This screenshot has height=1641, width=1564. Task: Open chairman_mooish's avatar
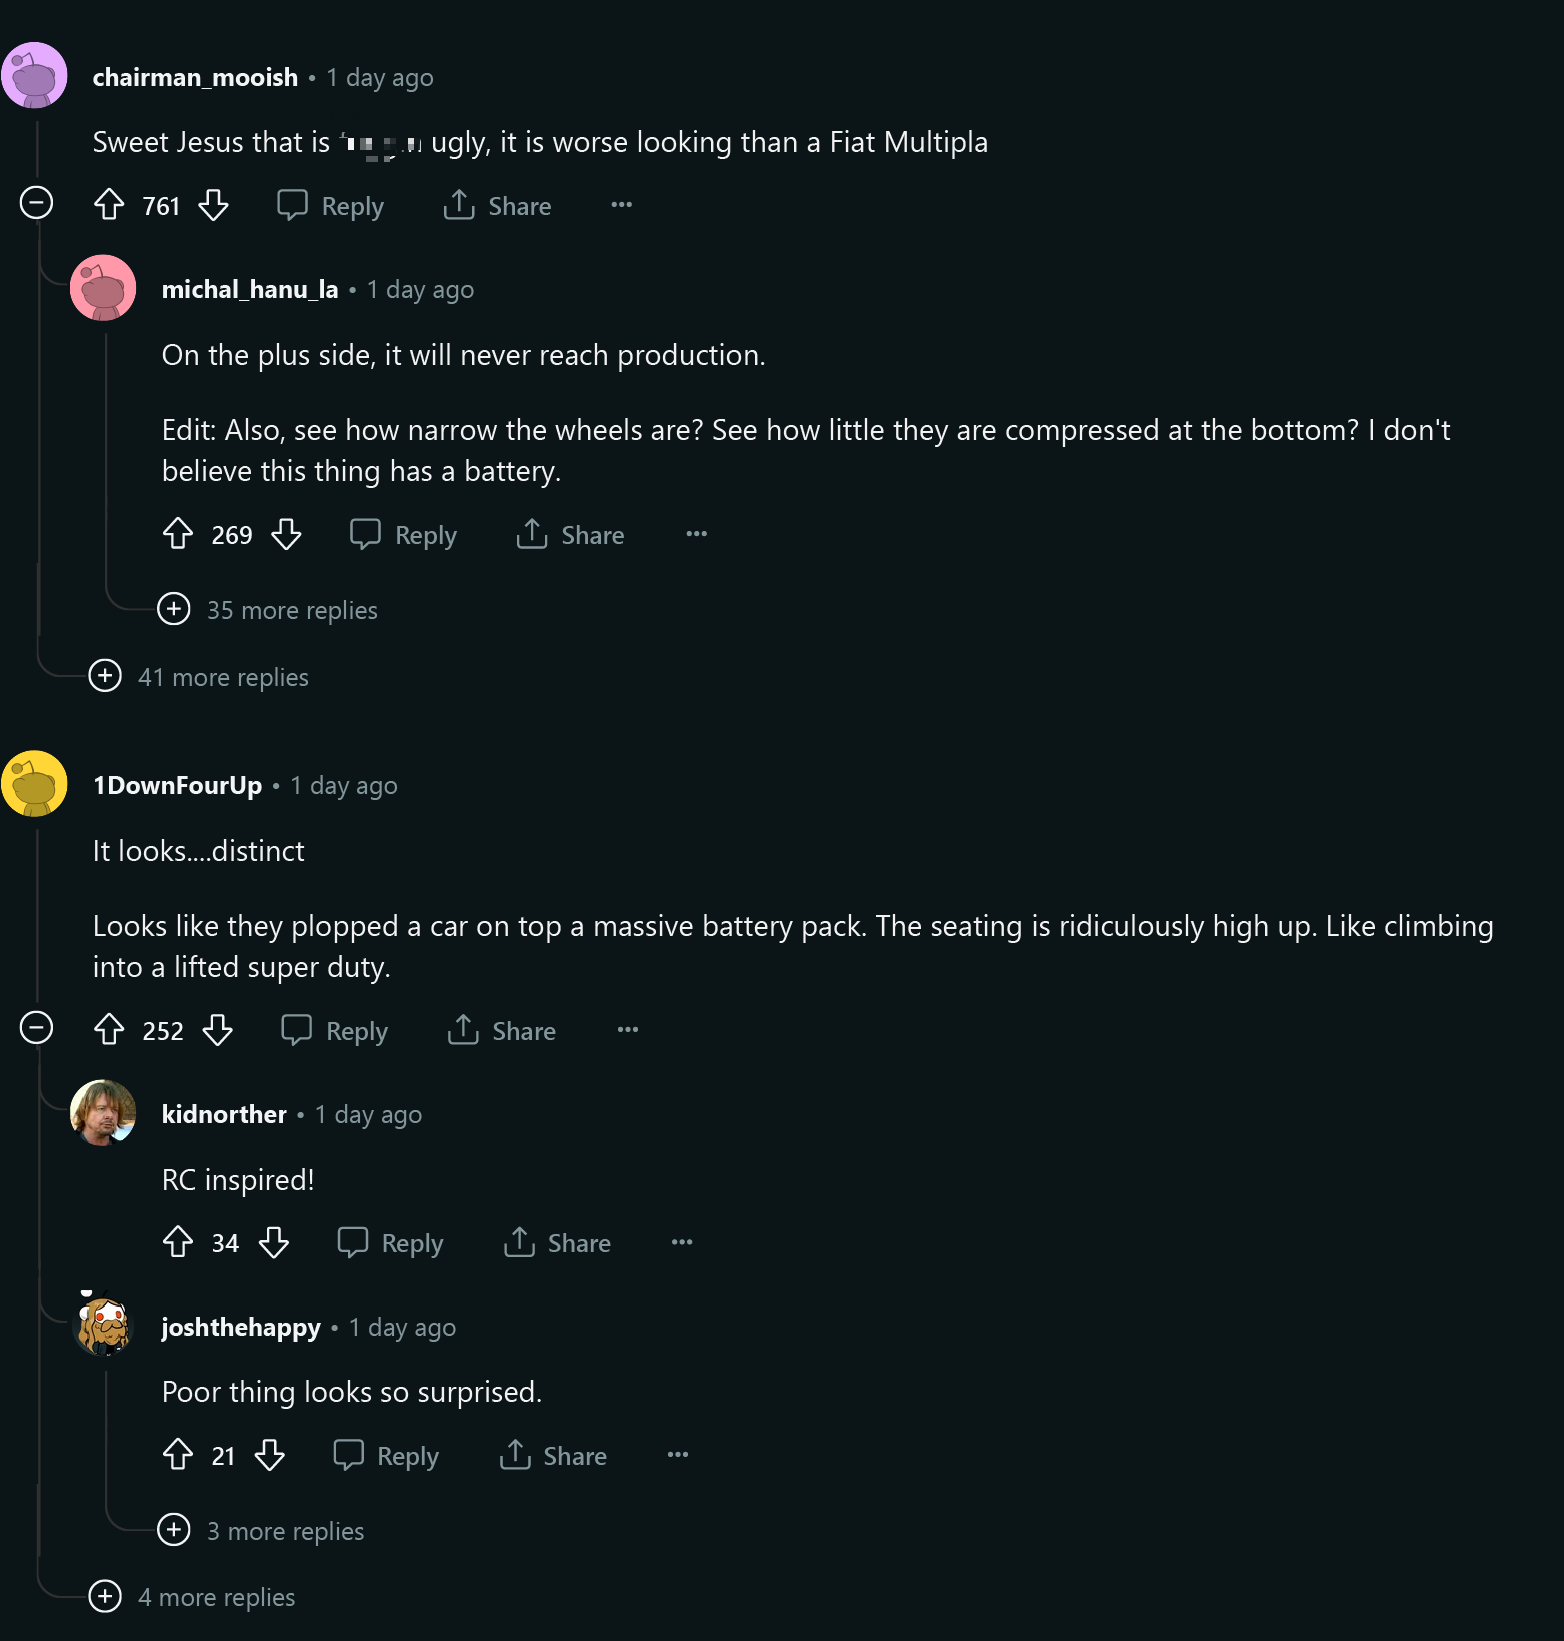point(35,75)
